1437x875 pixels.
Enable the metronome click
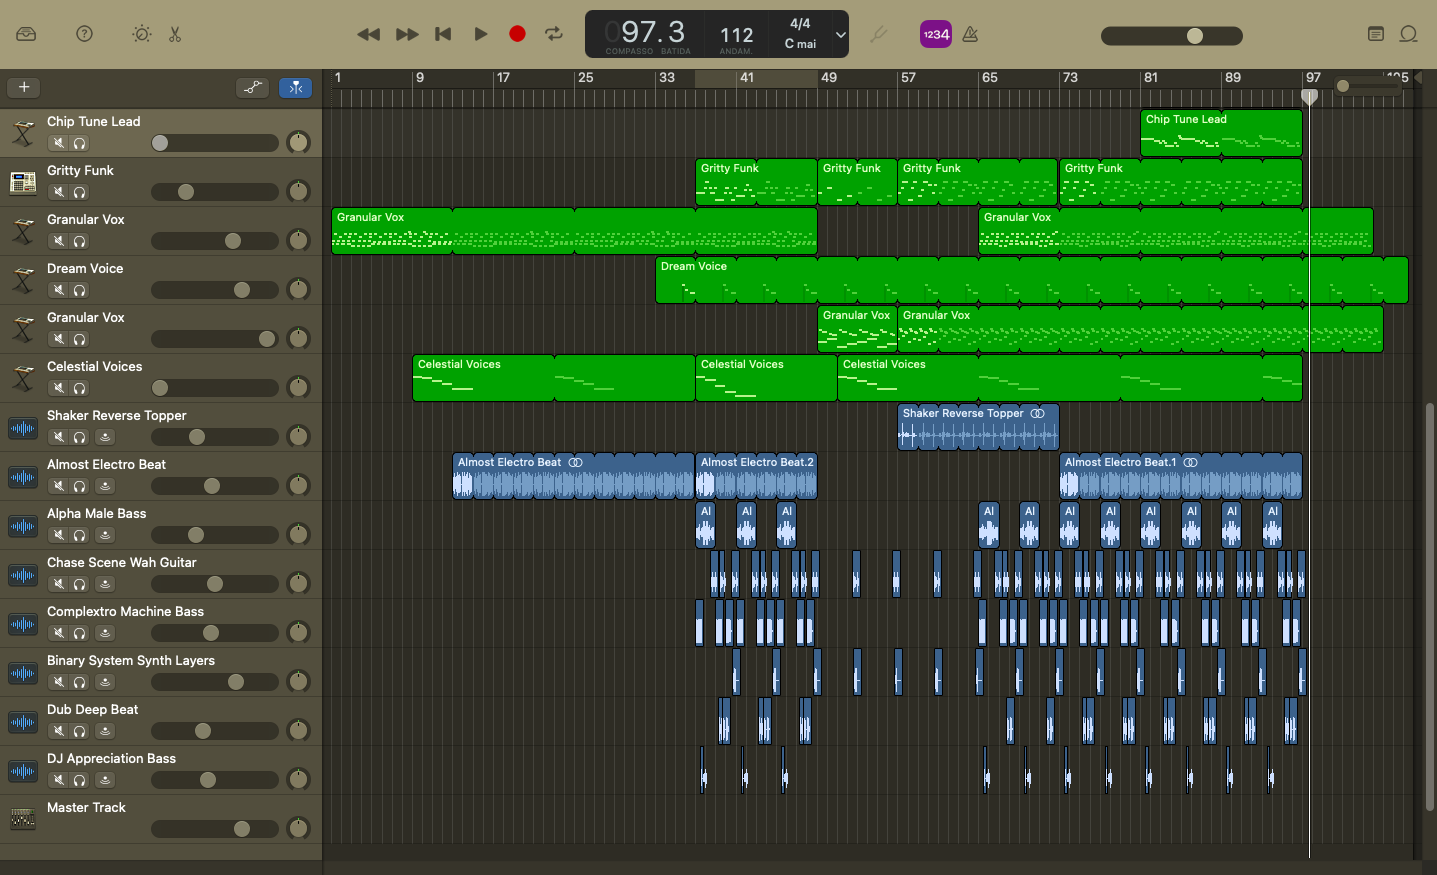pyautogui.click(x=970, y=34)
